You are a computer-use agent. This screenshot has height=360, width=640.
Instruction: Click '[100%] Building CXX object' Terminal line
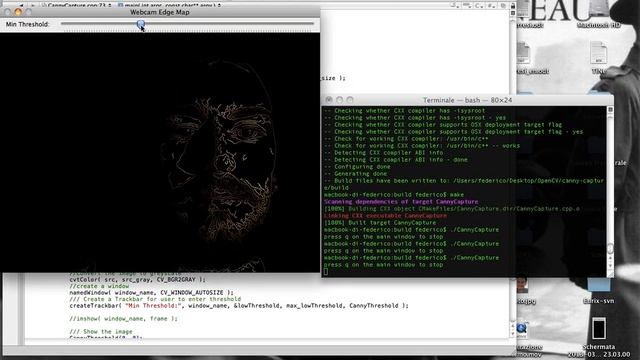[452, 209]
